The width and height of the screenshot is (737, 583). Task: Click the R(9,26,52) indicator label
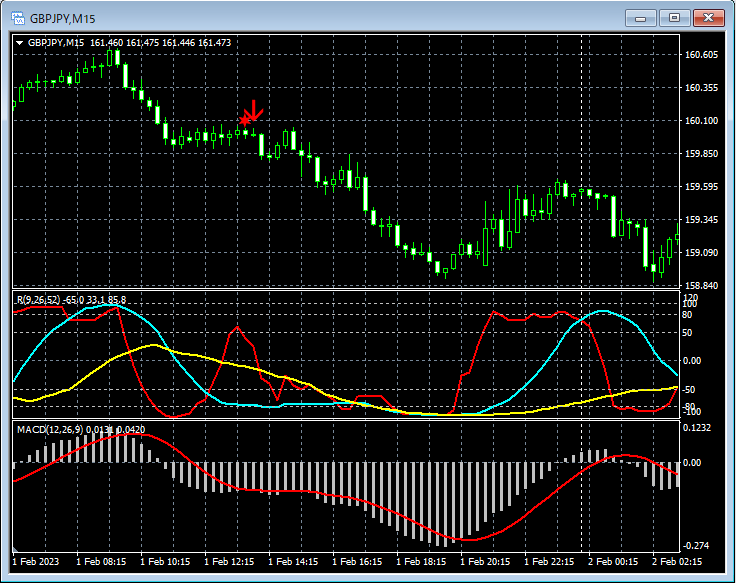tap(37, 300)
